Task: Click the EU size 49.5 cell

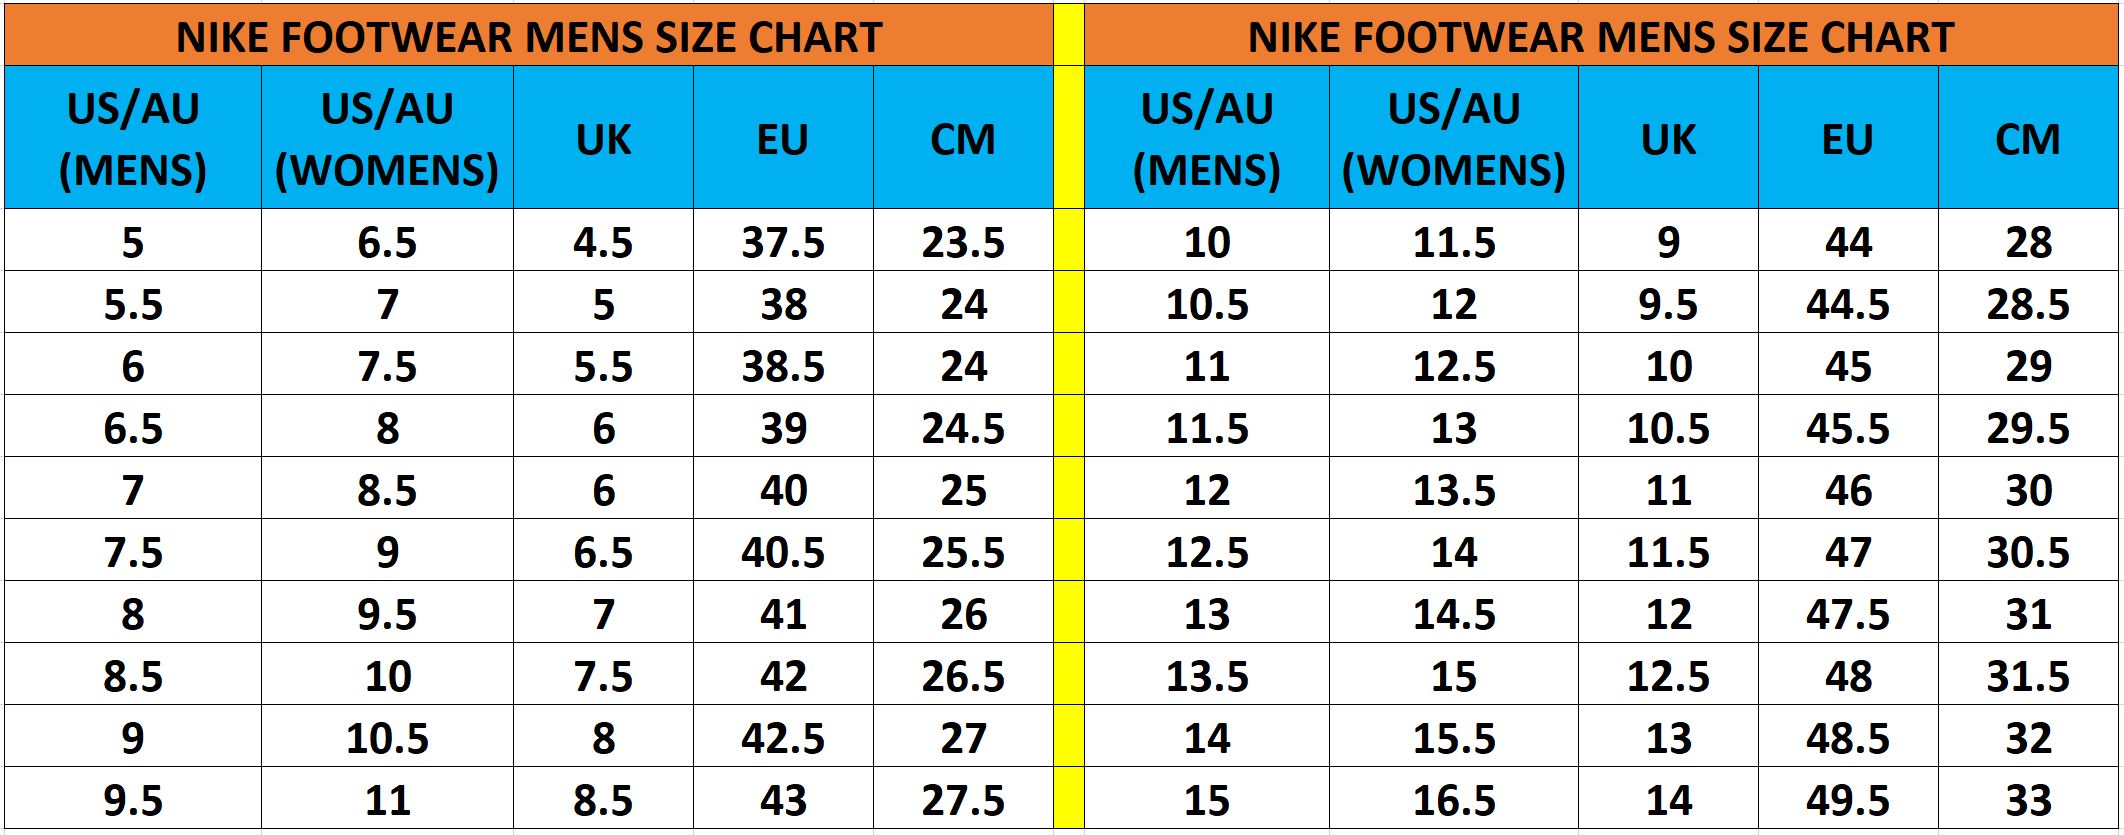Action: (x=1848, y=799)
